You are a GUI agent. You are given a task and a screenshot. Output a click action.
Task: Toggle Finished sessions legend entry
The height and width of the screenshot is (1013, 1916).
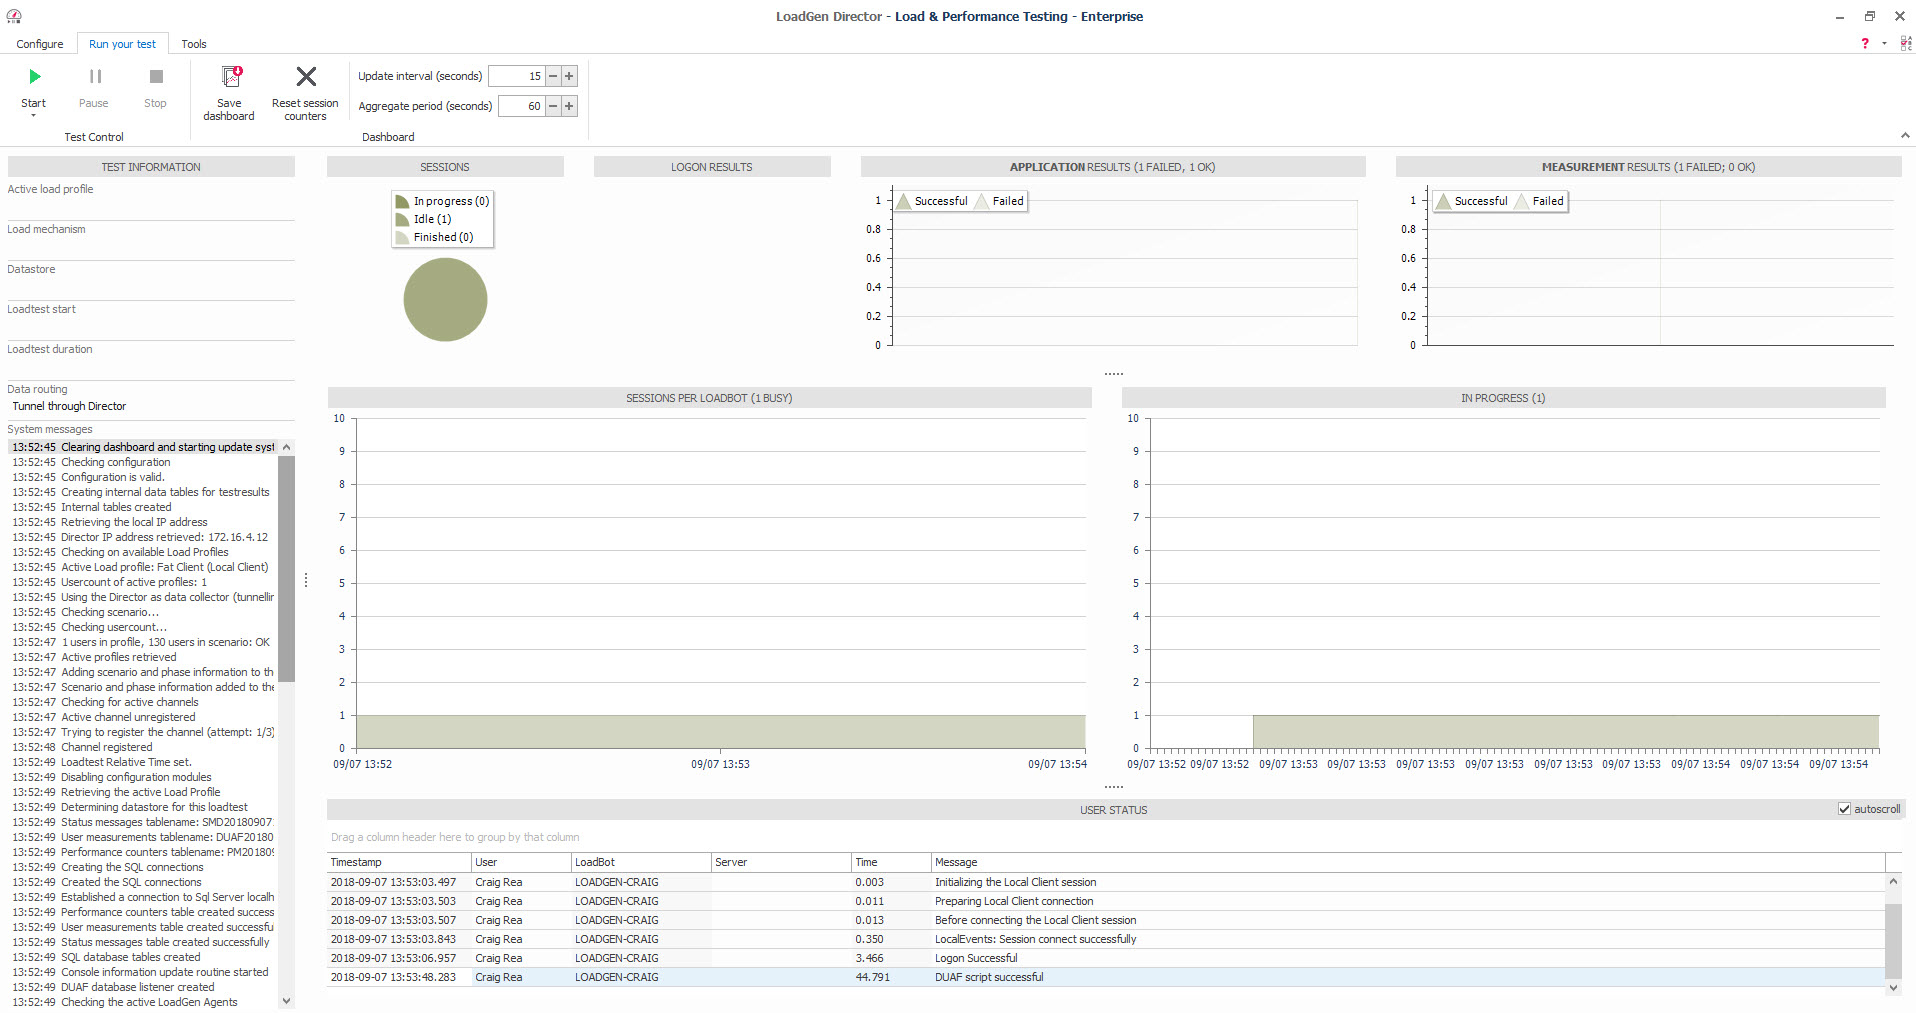click(435, 237)
